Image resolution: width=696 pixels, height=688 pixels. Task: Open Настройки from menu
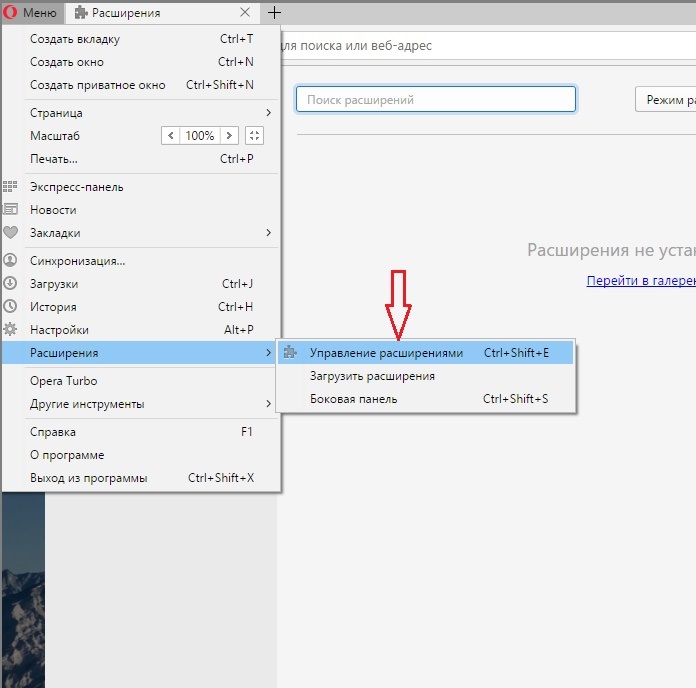(x=142, y=330)
